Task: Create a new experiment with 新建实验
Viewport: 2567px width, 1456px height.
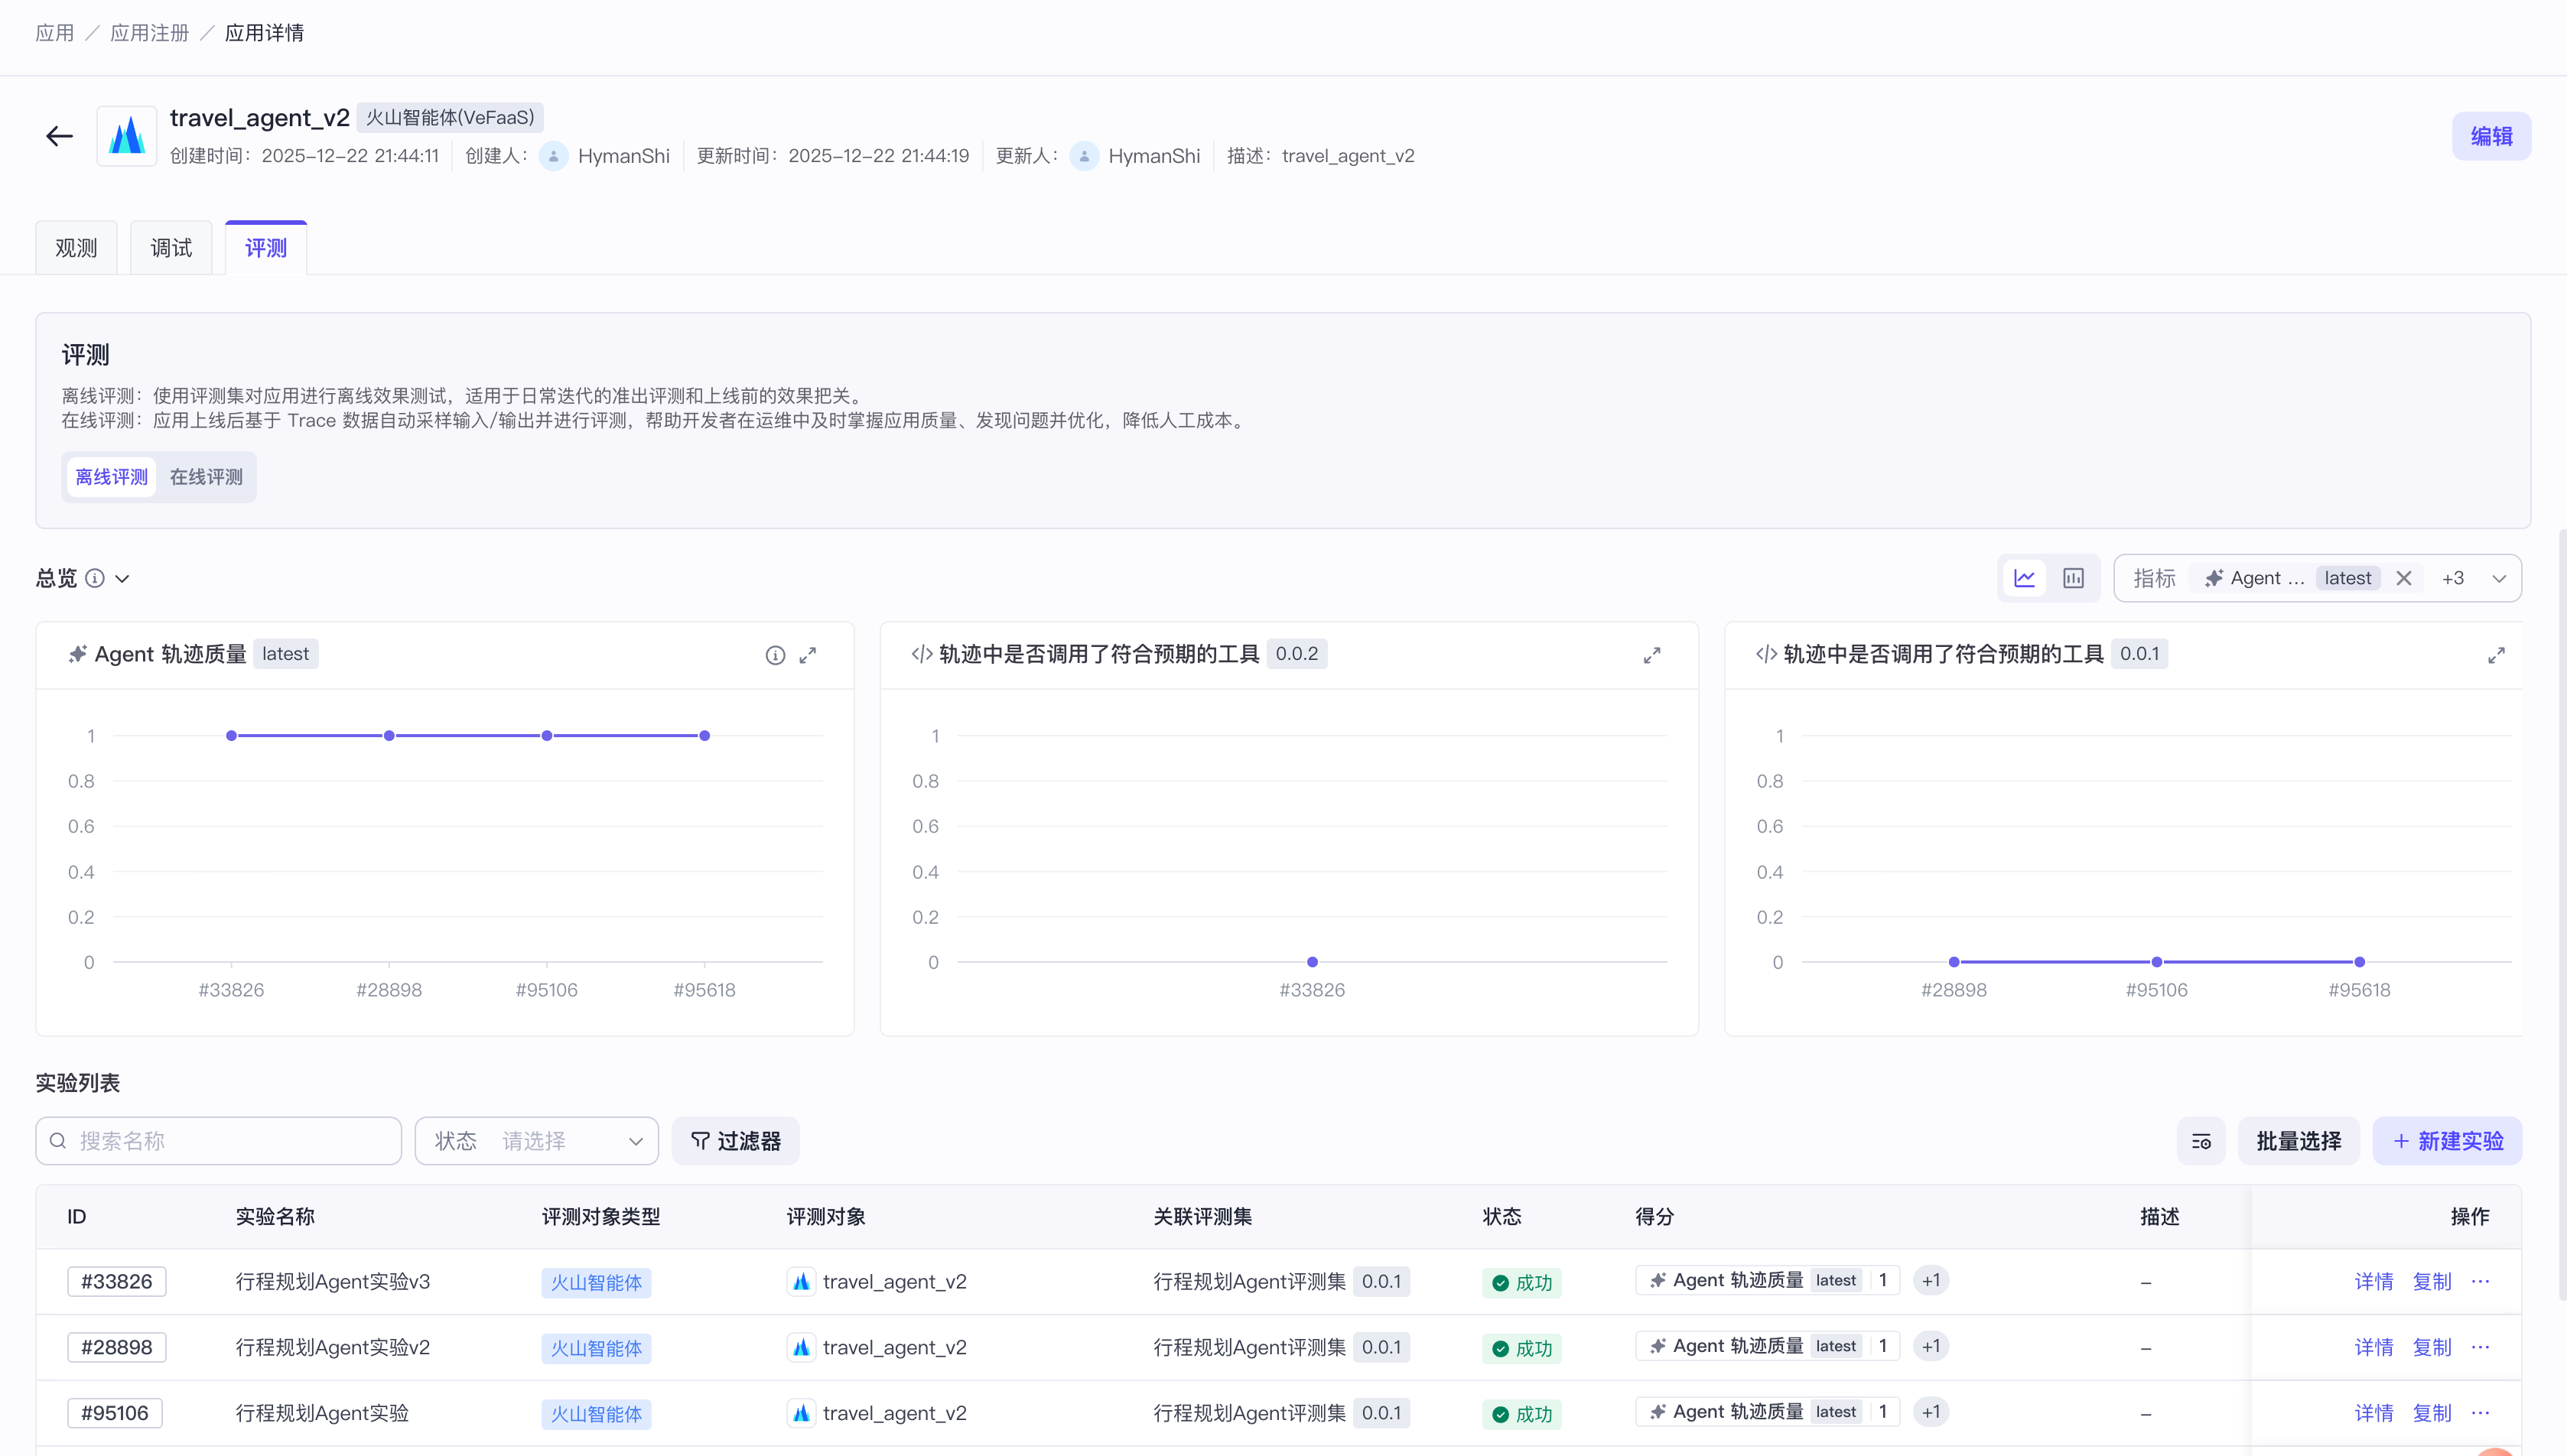Action: (2447, 1141)
